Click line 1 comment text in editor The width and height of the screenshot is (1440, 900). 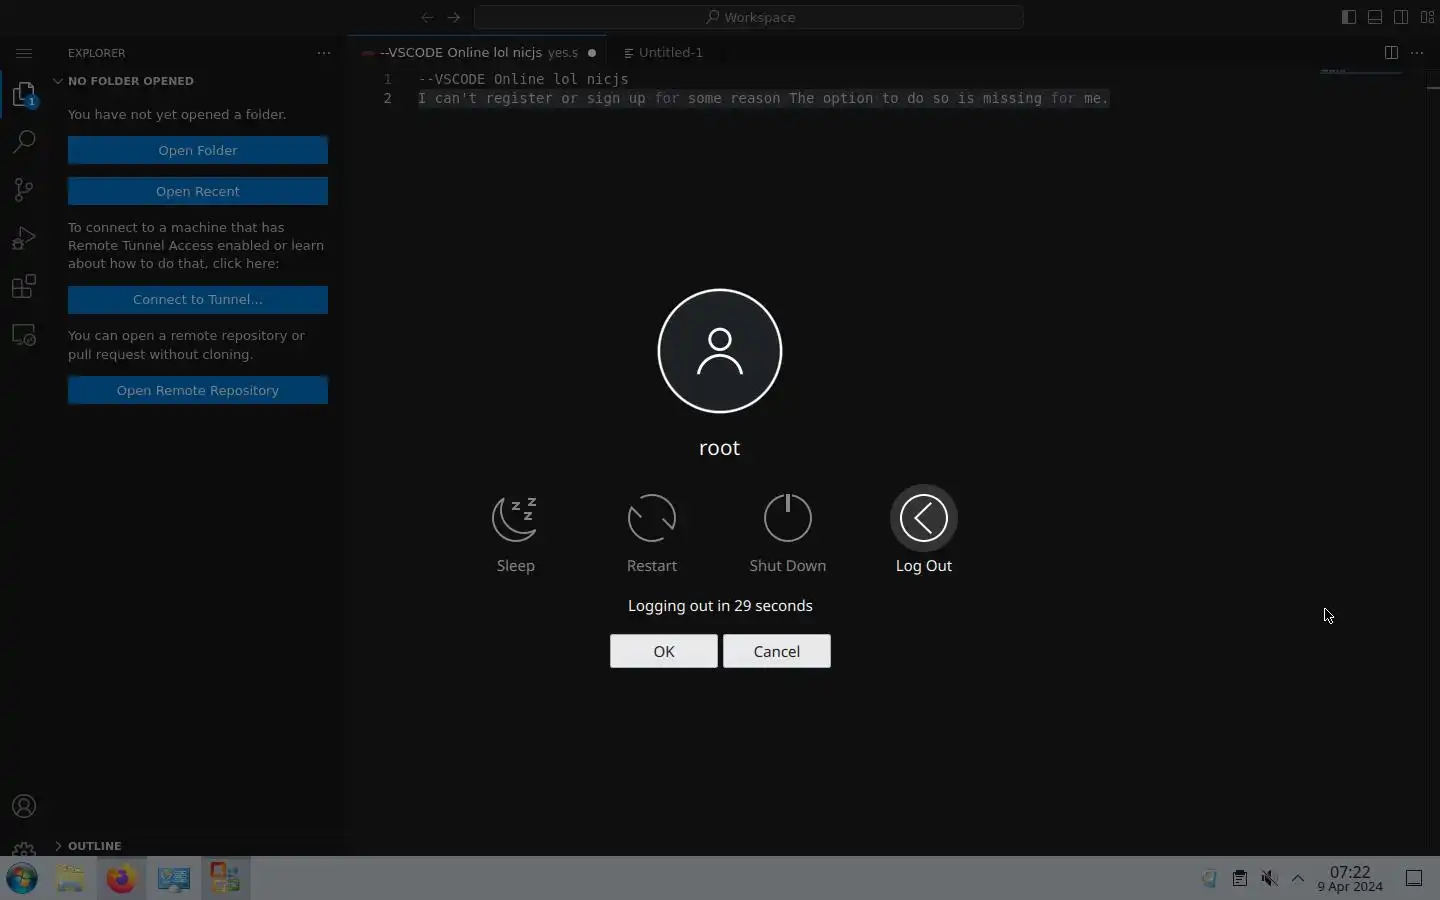(x=523, y=79)
